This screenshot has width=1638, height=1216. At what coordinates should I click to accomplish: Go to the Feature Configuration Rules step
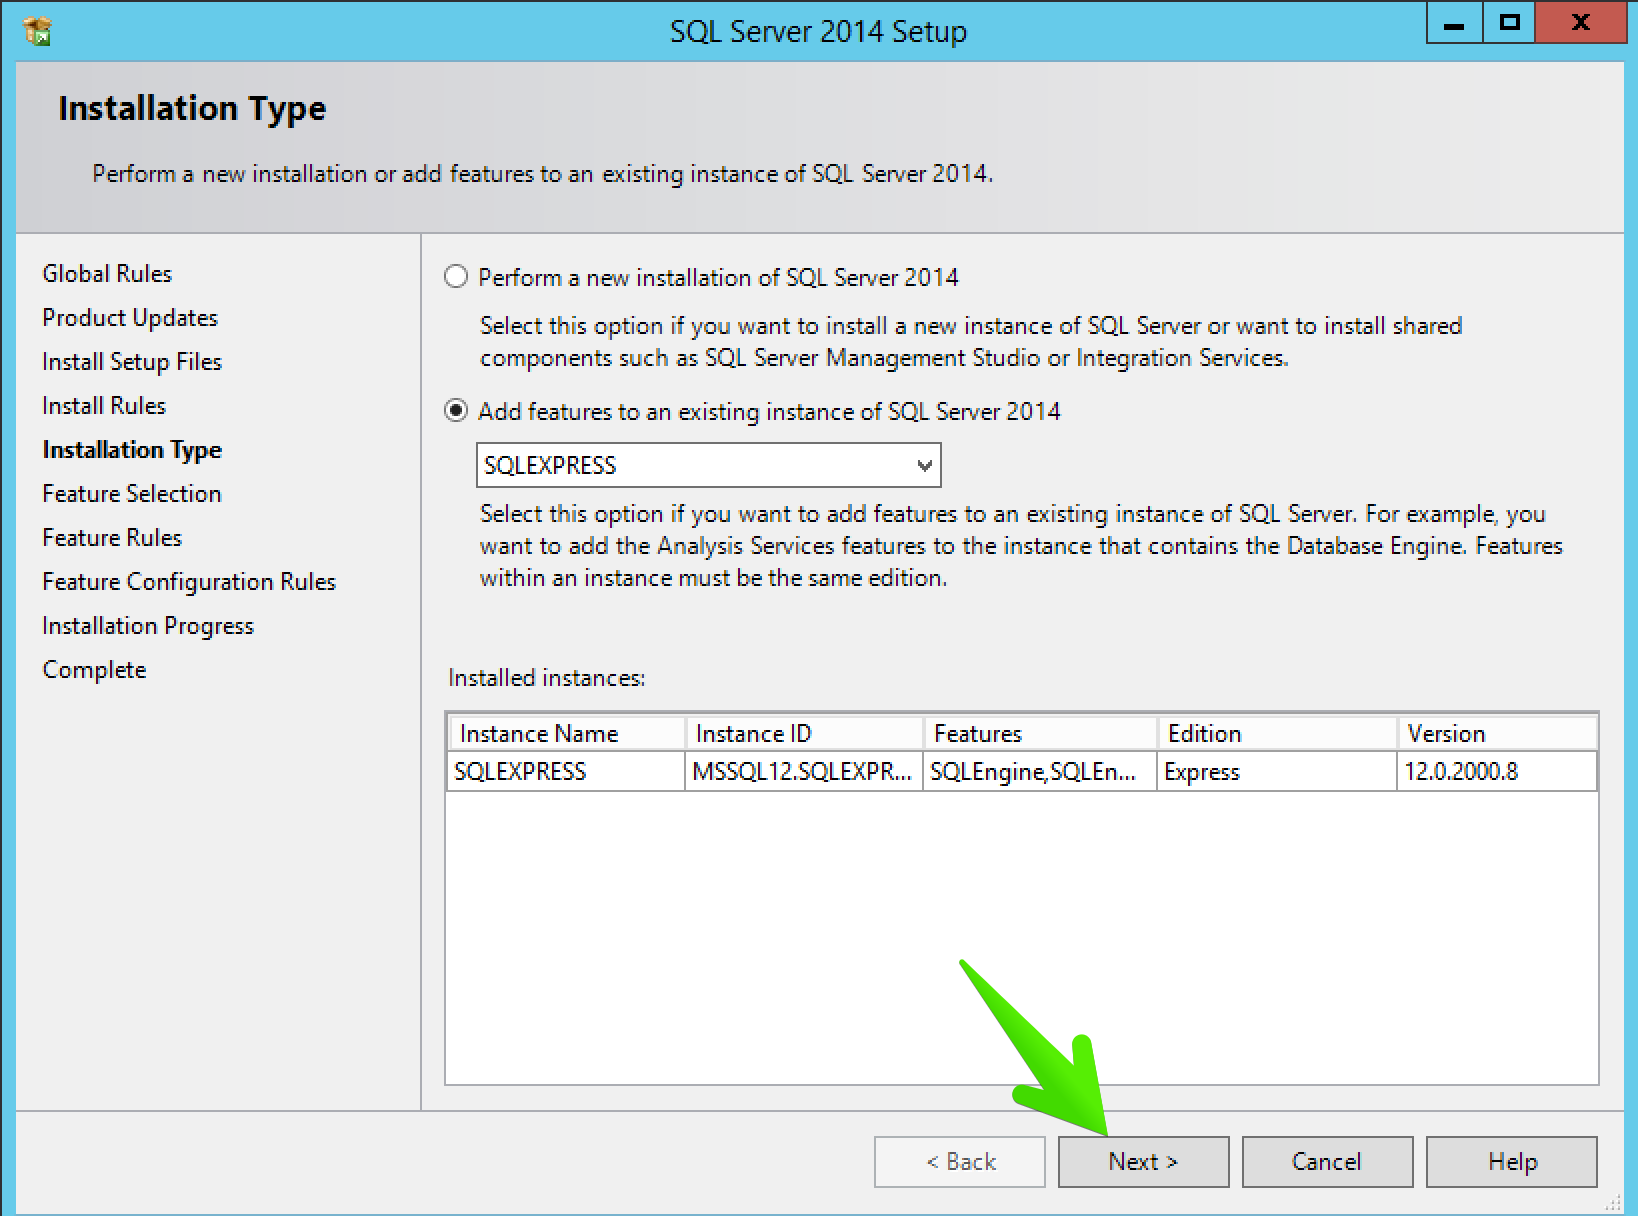(x=189, y=582)
